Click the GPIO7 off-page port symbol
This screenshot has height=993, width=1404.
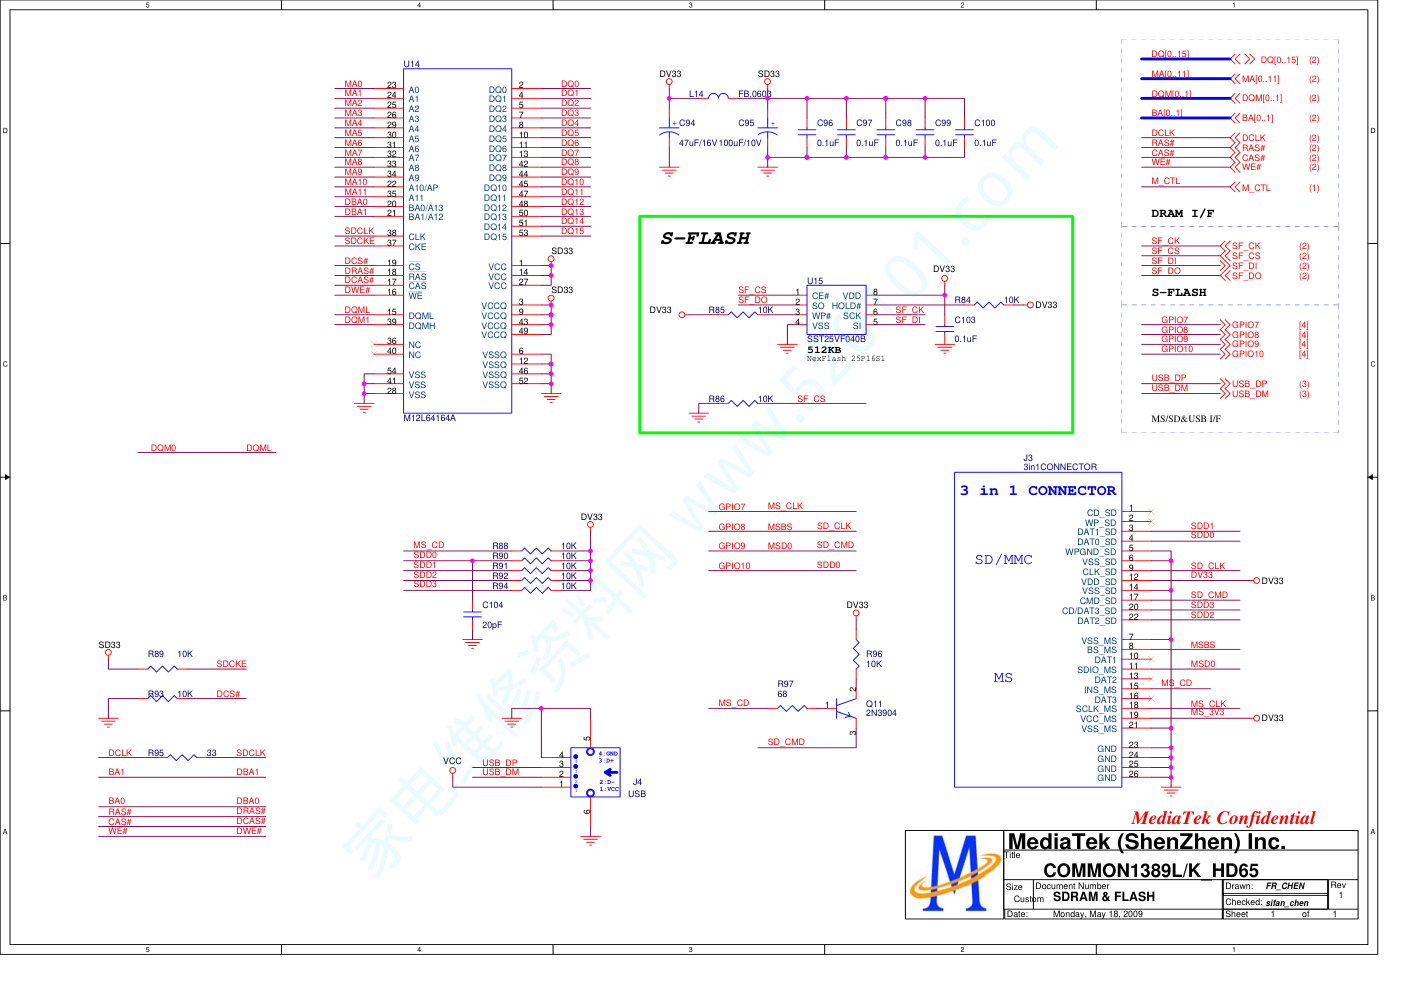point(1225,325)
